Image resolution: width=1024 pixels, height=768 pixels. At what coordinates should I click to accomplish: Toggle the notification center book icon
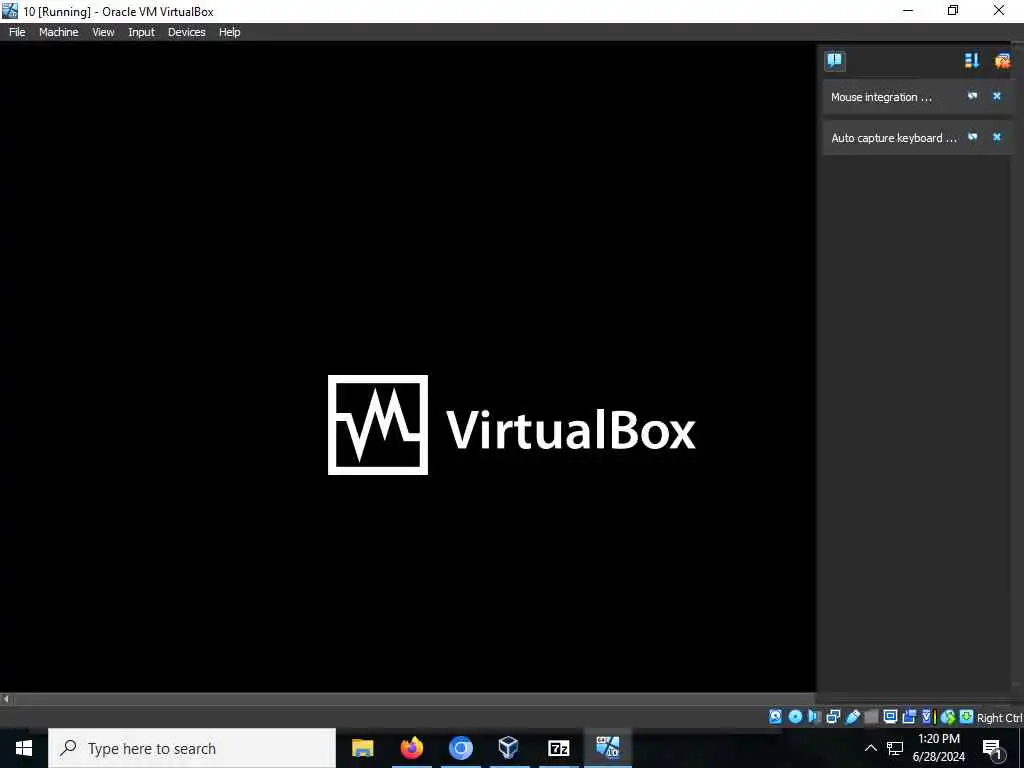tap(835, 61)
